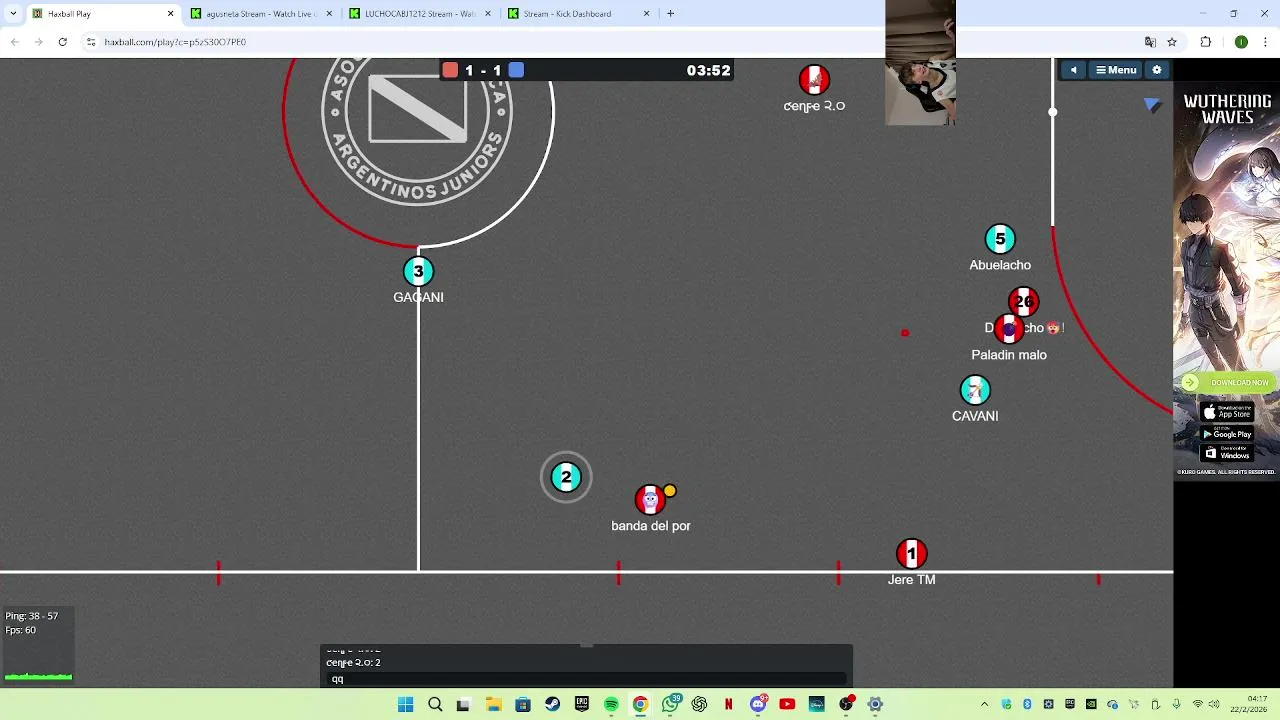Open Steam from taskbar

552,704
